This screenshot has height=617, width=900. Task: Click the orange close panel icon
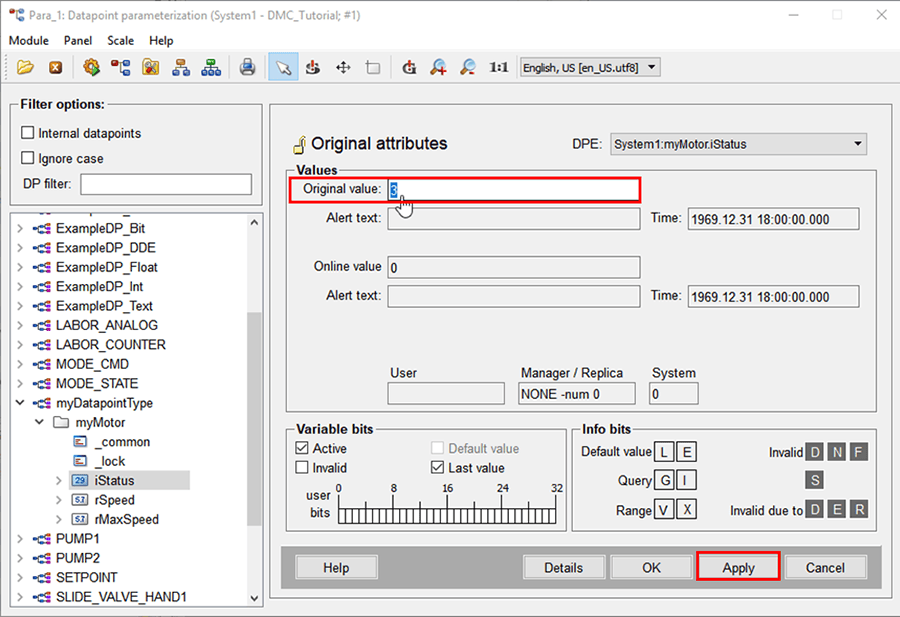pyautogui.click(x=56, y=68)
